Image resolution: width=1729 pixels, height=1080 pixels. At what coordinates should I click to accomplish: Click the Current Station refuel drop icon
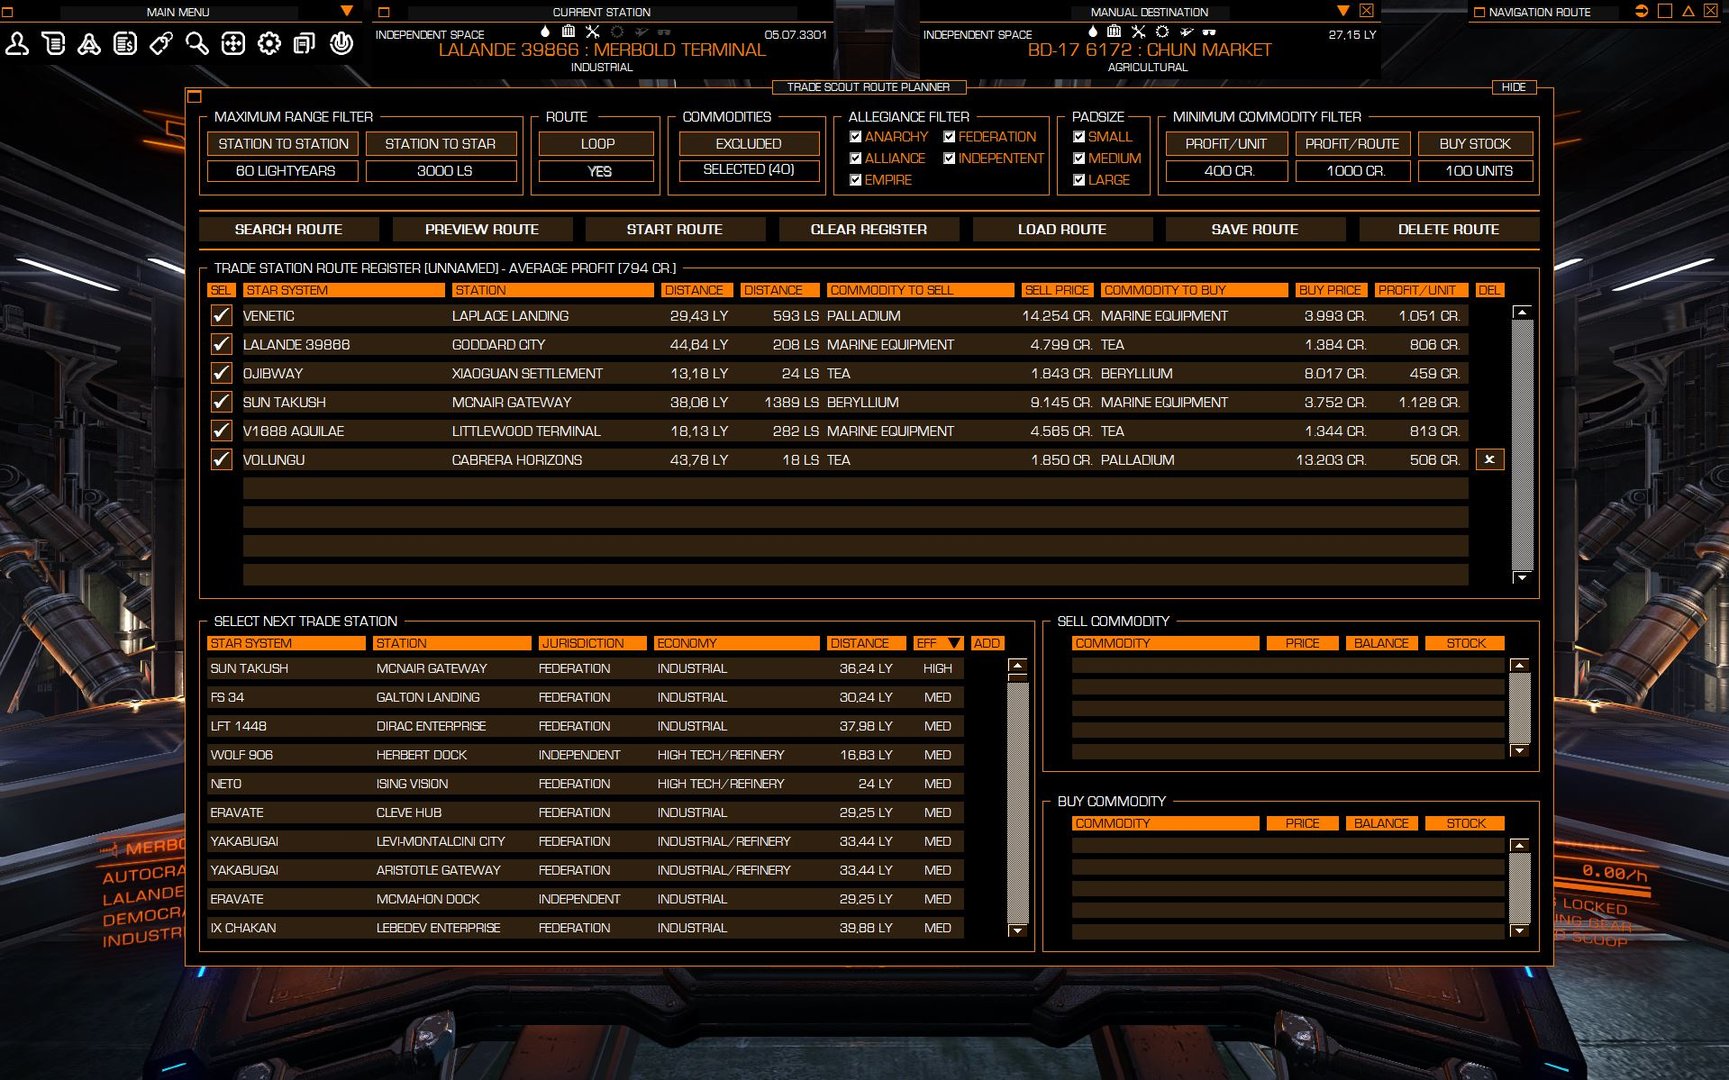click(545, 32)
